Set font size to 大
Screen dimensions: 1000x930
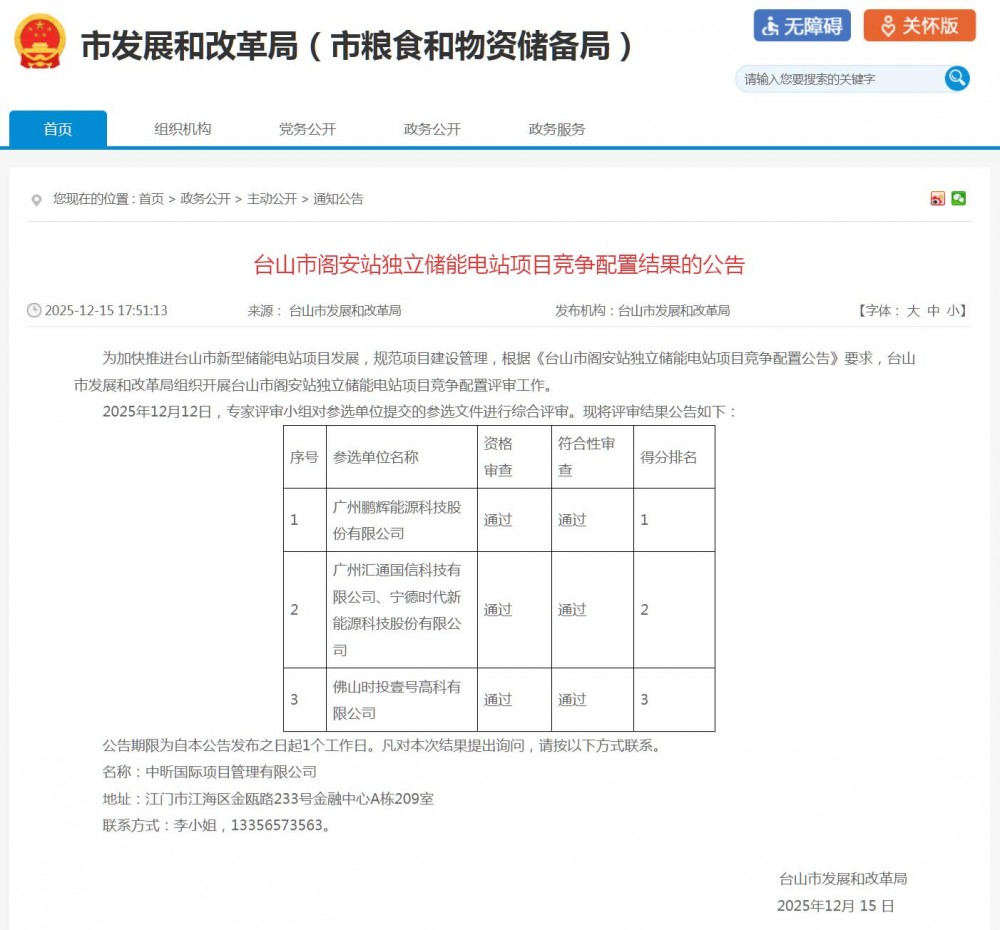912,311
